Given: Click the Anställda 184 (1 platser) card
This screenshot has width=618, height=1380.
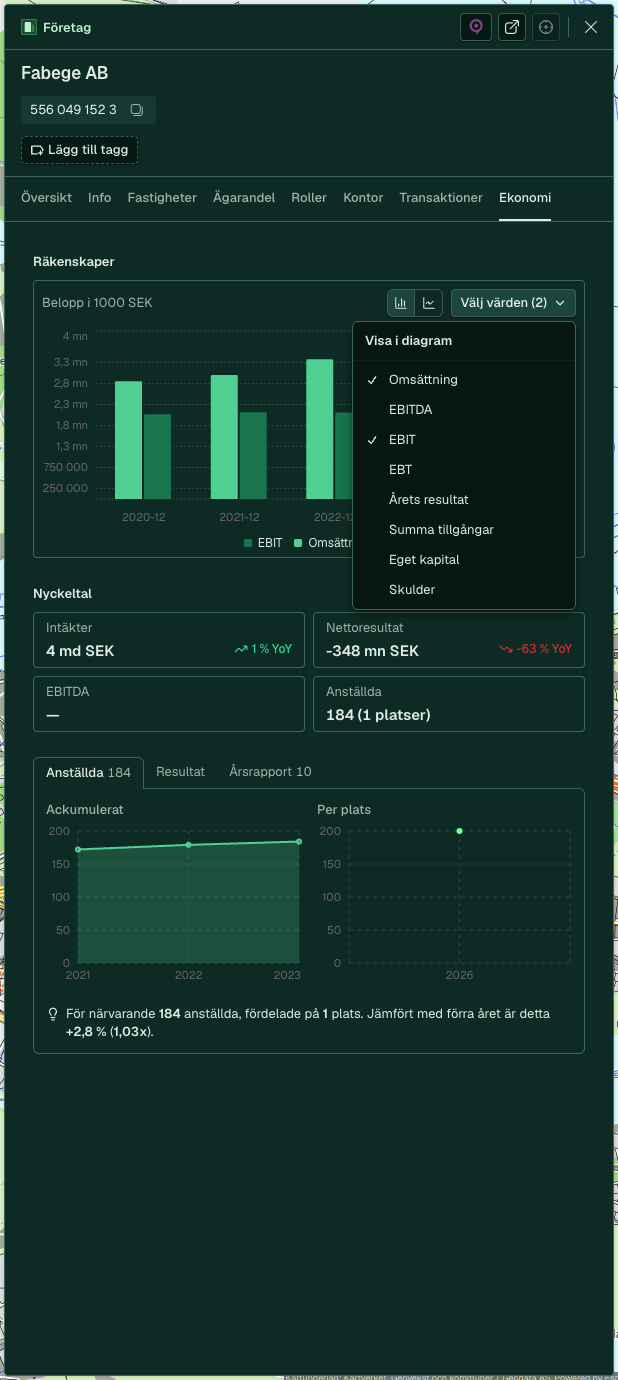Looking at the screenshot, I should [449, 704].
